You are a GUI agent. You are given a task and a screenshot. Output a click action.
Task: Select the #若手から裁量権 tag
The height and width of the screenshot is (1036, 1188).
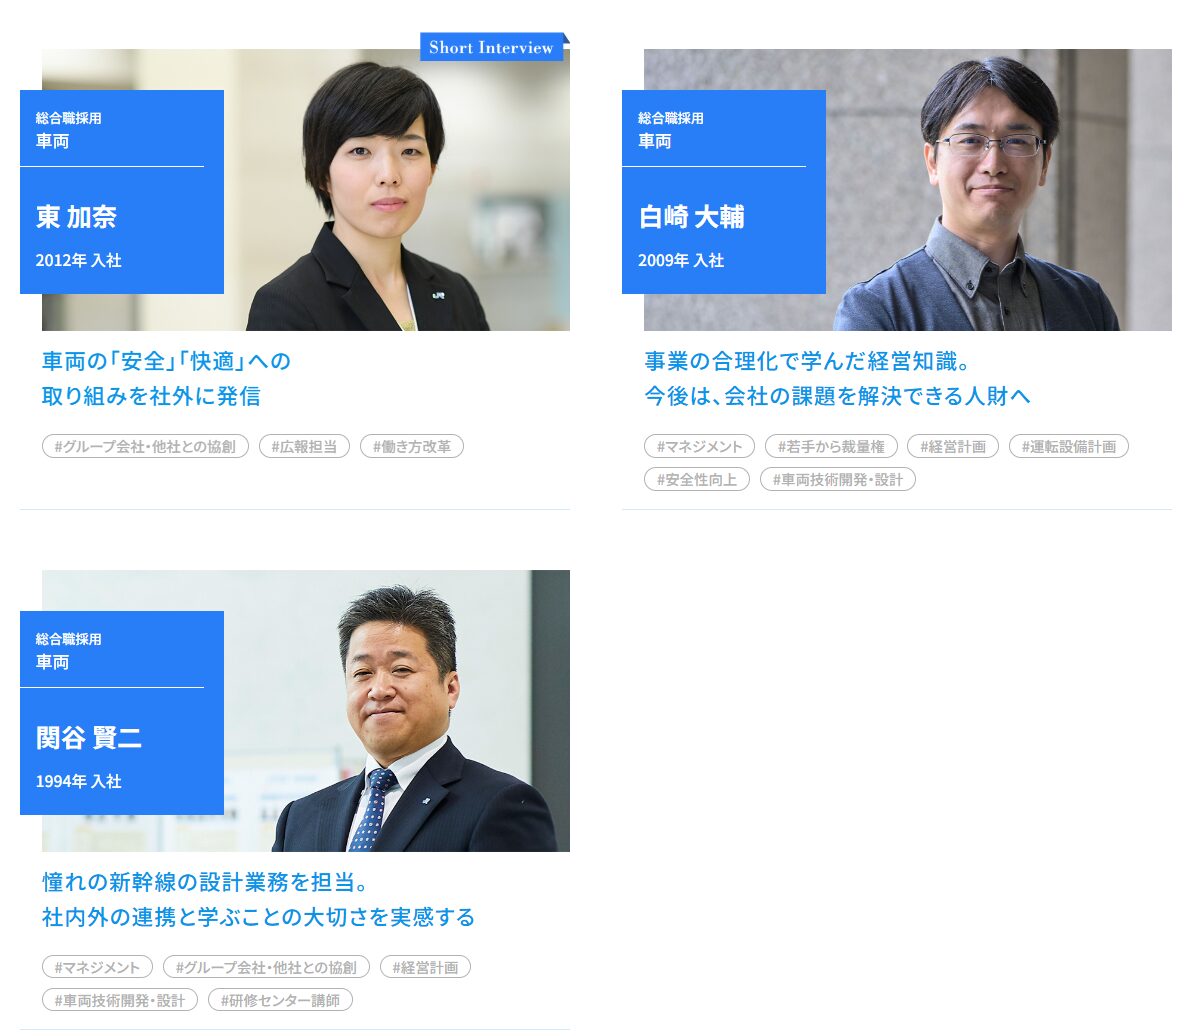831,446
